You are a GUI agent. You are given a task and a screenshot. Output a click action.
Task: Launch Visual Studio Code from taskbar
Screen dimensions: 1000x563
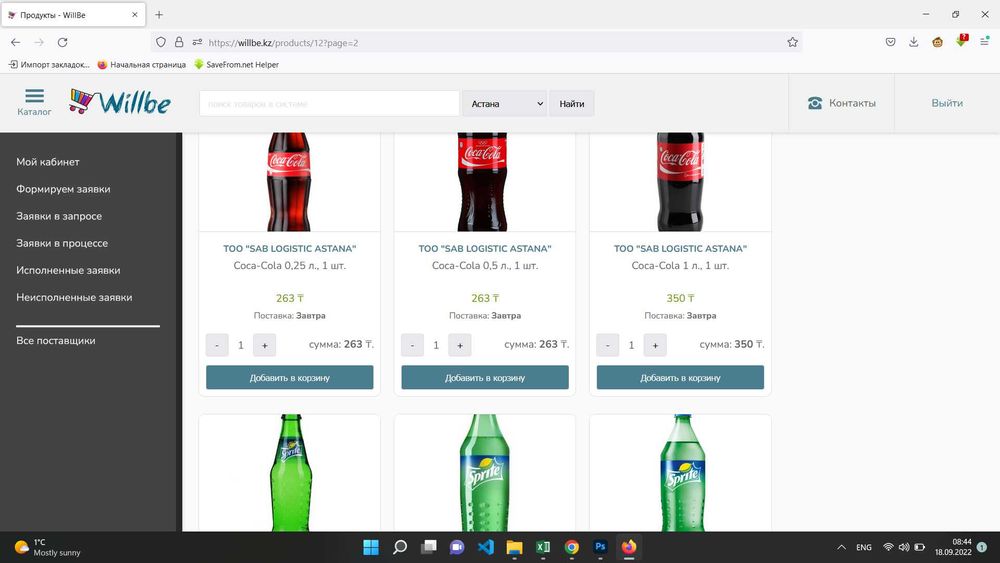[x=485, y=547]
